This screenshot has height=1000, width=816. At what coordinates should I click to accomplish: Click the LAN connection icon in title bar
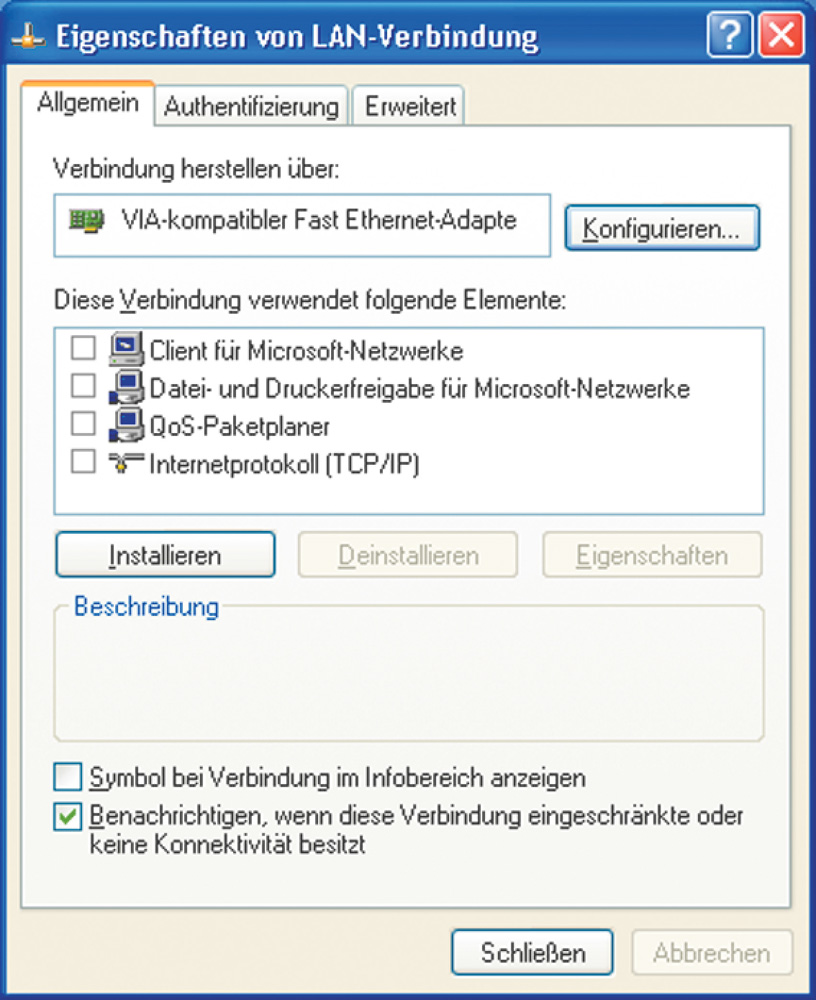(x=29, y=37)
